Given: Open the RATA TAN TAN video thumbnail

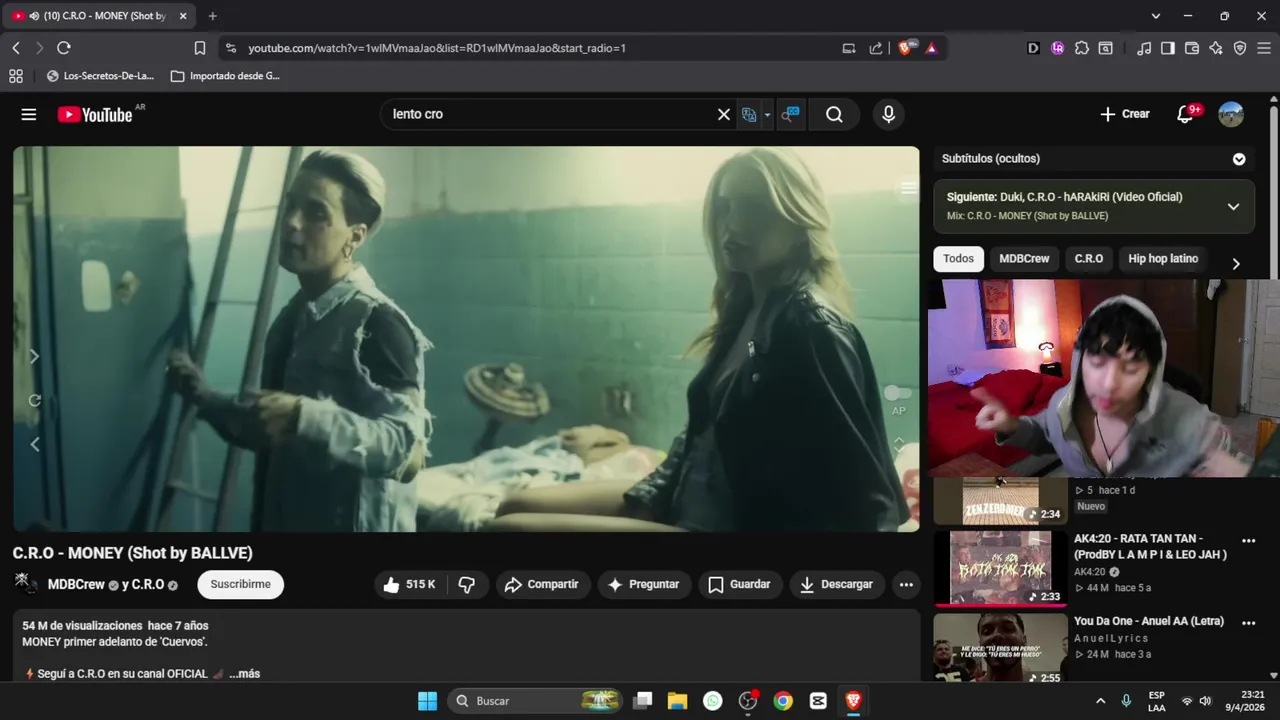Looking at the screenshot, I should (1000, 567).
